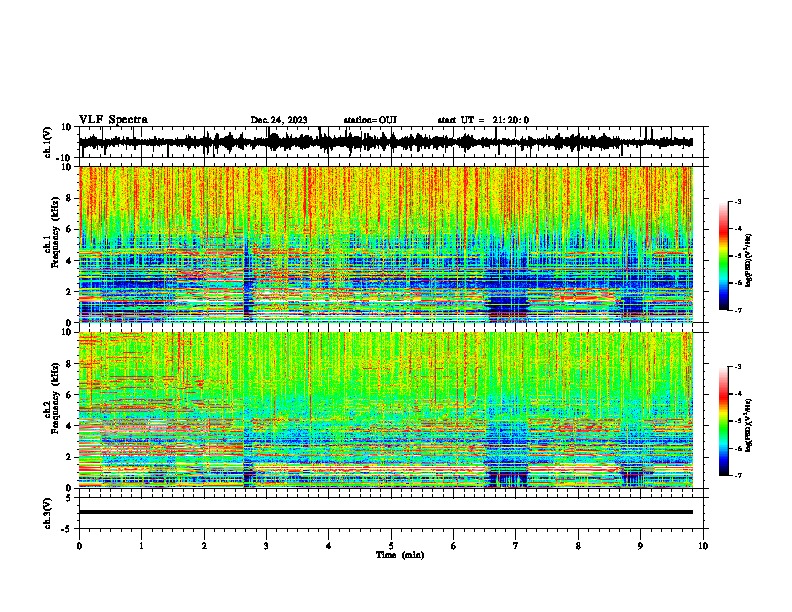The image size is (792, 612).
Task: Click the "-7" label on ch.2 color bar
Action: coord(737,475)
